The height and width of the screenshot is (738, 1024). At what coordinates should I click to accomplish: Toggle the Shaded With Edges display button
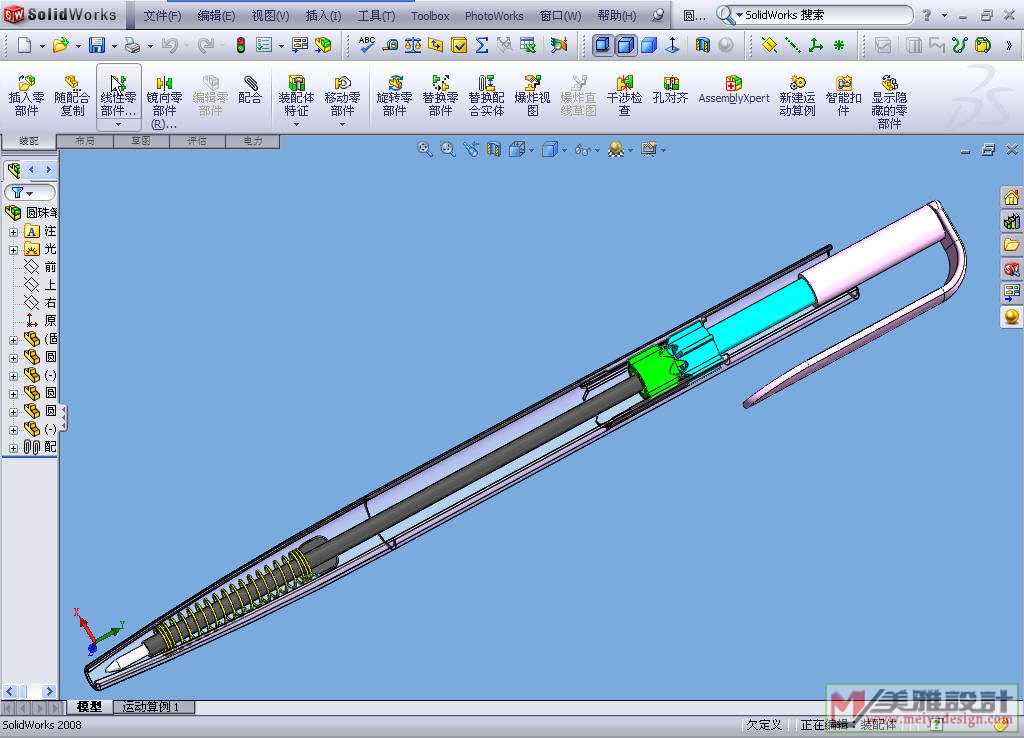[x=603, y=45]
